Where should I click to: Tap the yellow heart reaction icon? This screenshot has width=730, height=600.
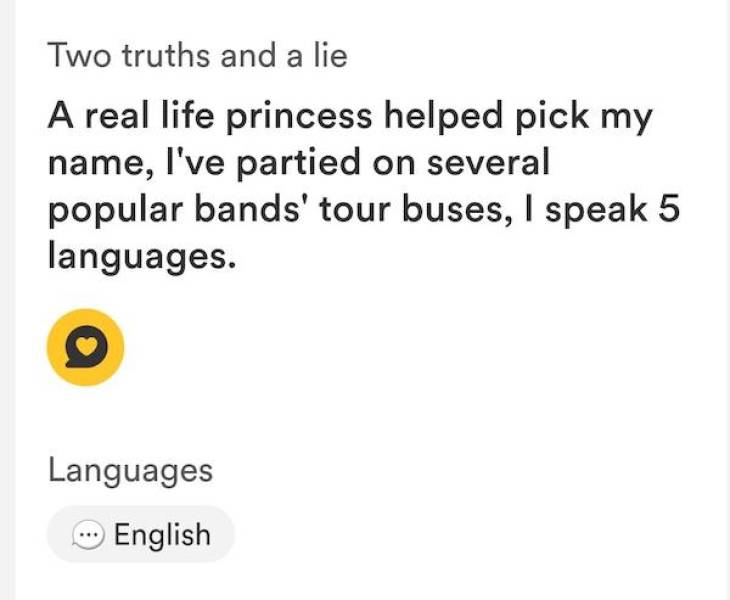pyautogui.click(x=85, y=347)
